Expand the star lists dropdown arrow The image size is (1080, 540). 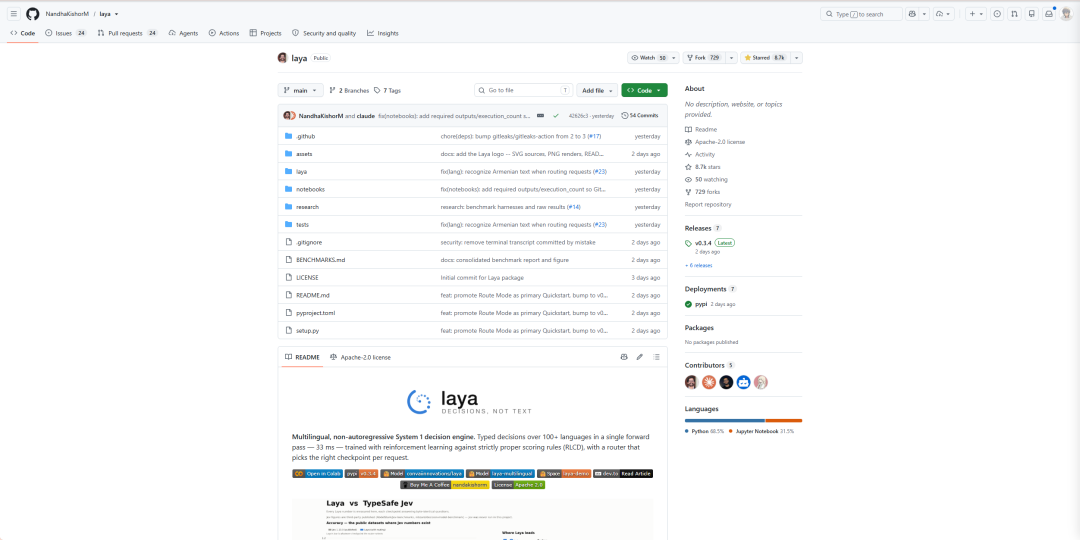[x=797, y=58]
